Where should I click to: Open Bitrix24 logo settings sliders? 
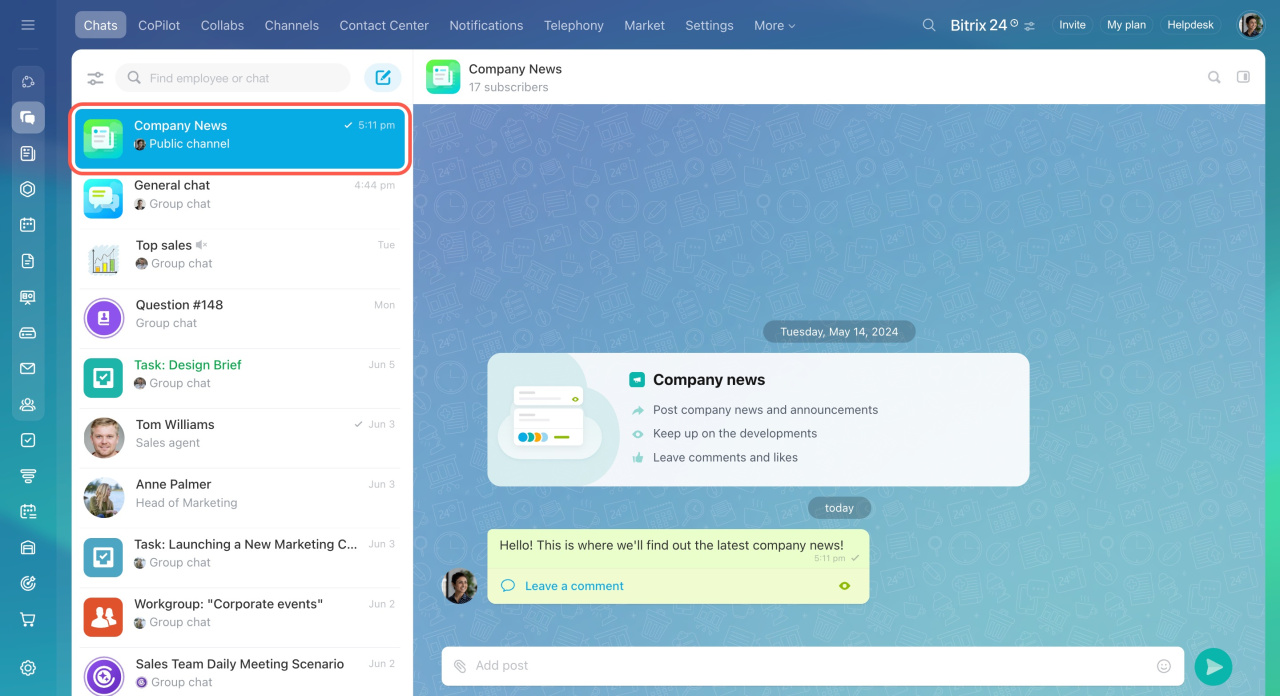tap(1030, 26)
